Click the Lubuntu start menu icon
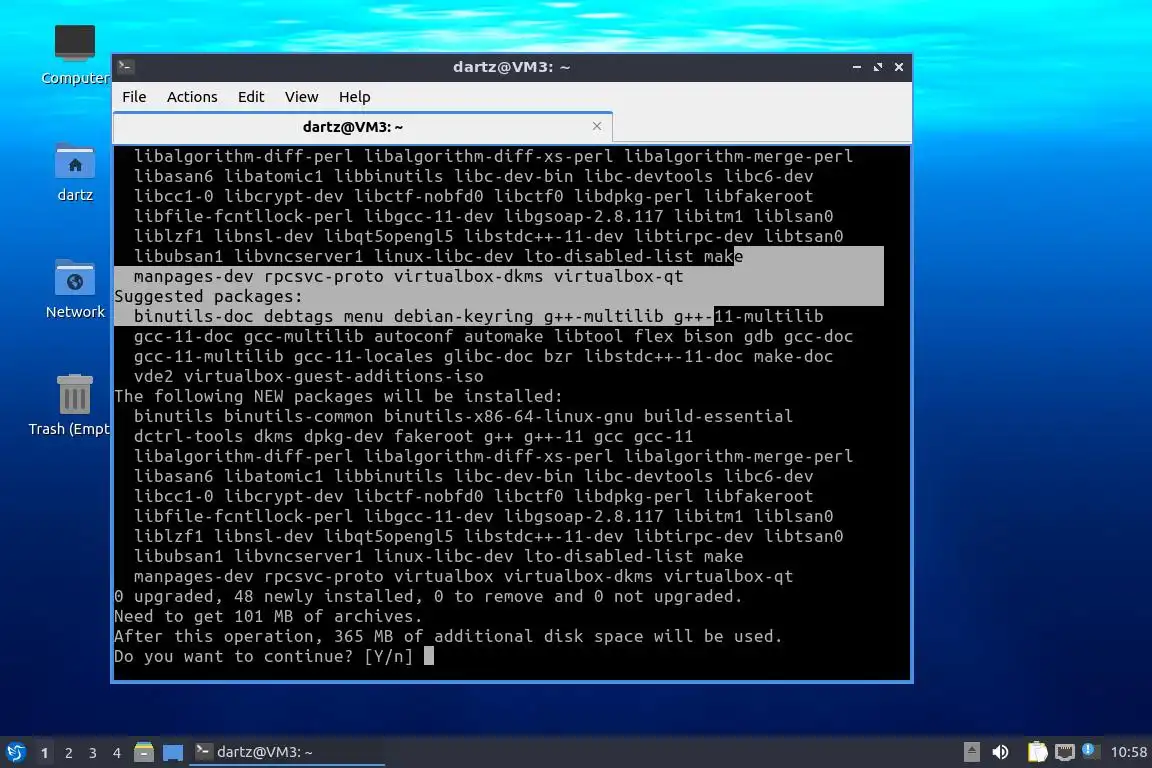 pos(15,752)
